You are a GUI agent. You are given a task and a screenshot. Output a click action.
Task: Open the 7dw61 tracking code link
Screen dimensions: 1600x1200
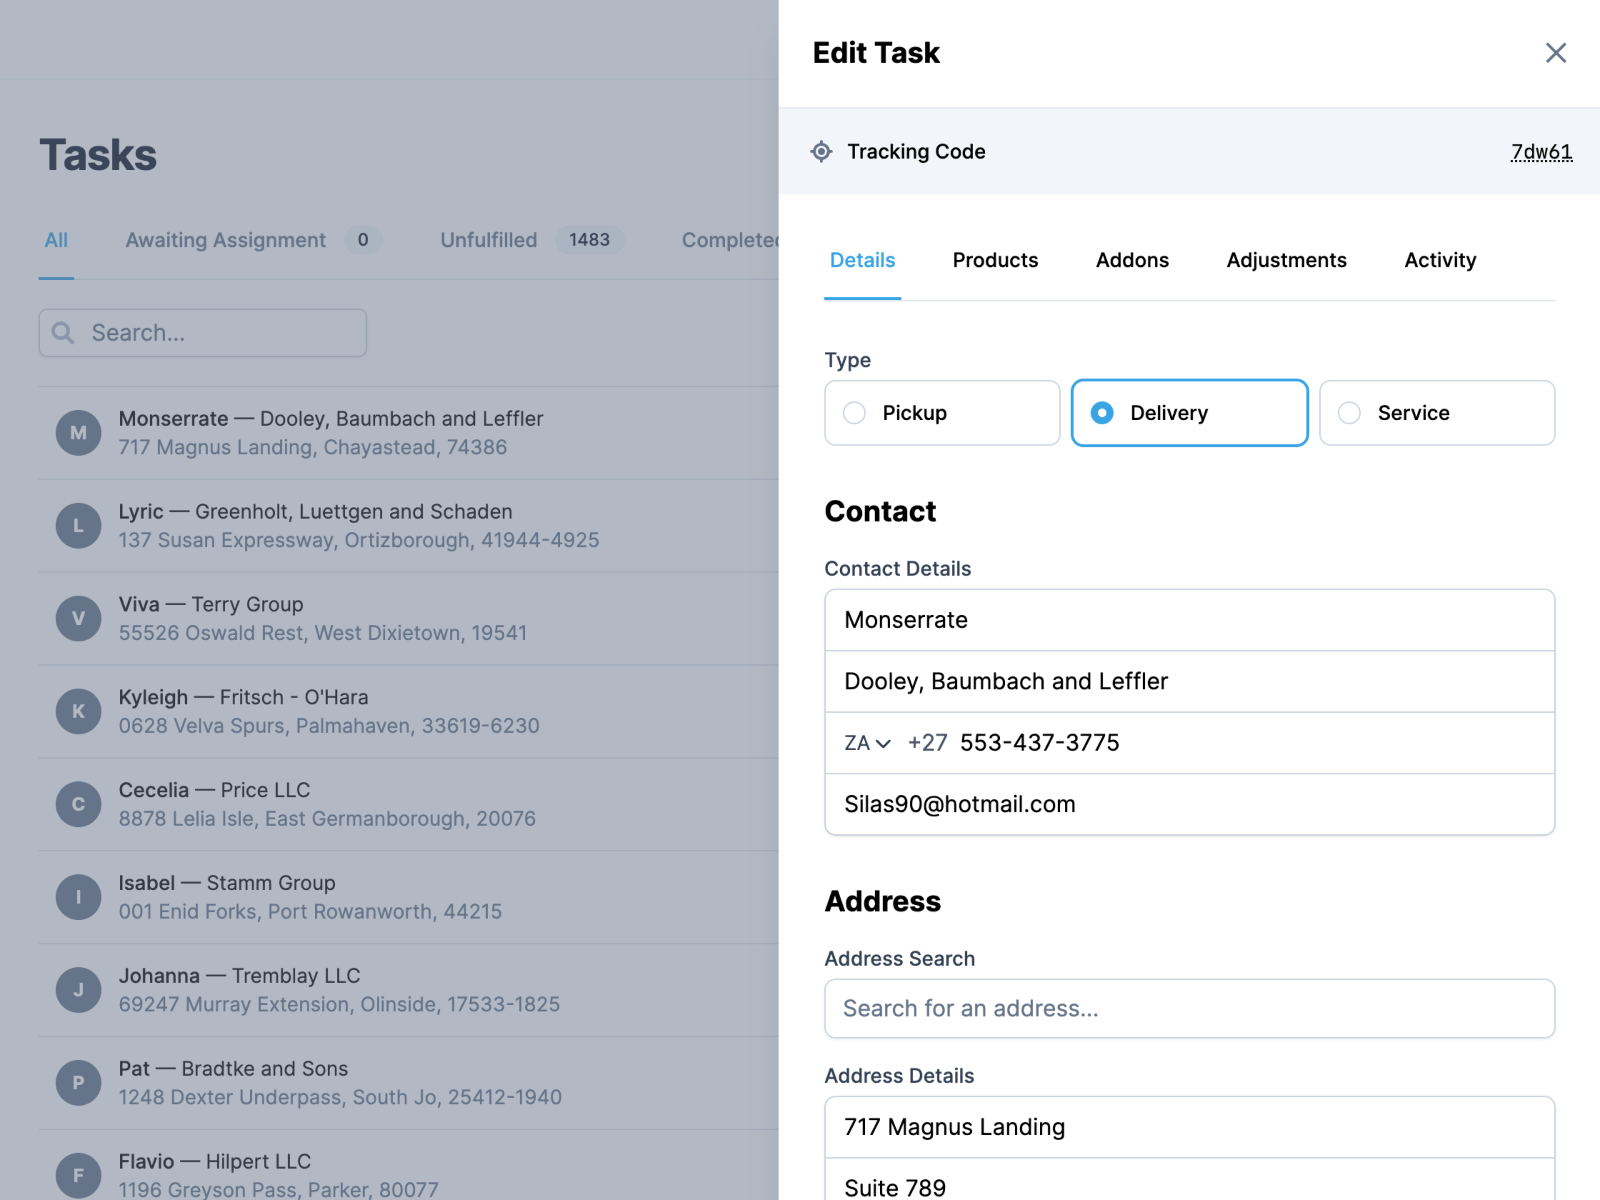tap(1541, 151)
